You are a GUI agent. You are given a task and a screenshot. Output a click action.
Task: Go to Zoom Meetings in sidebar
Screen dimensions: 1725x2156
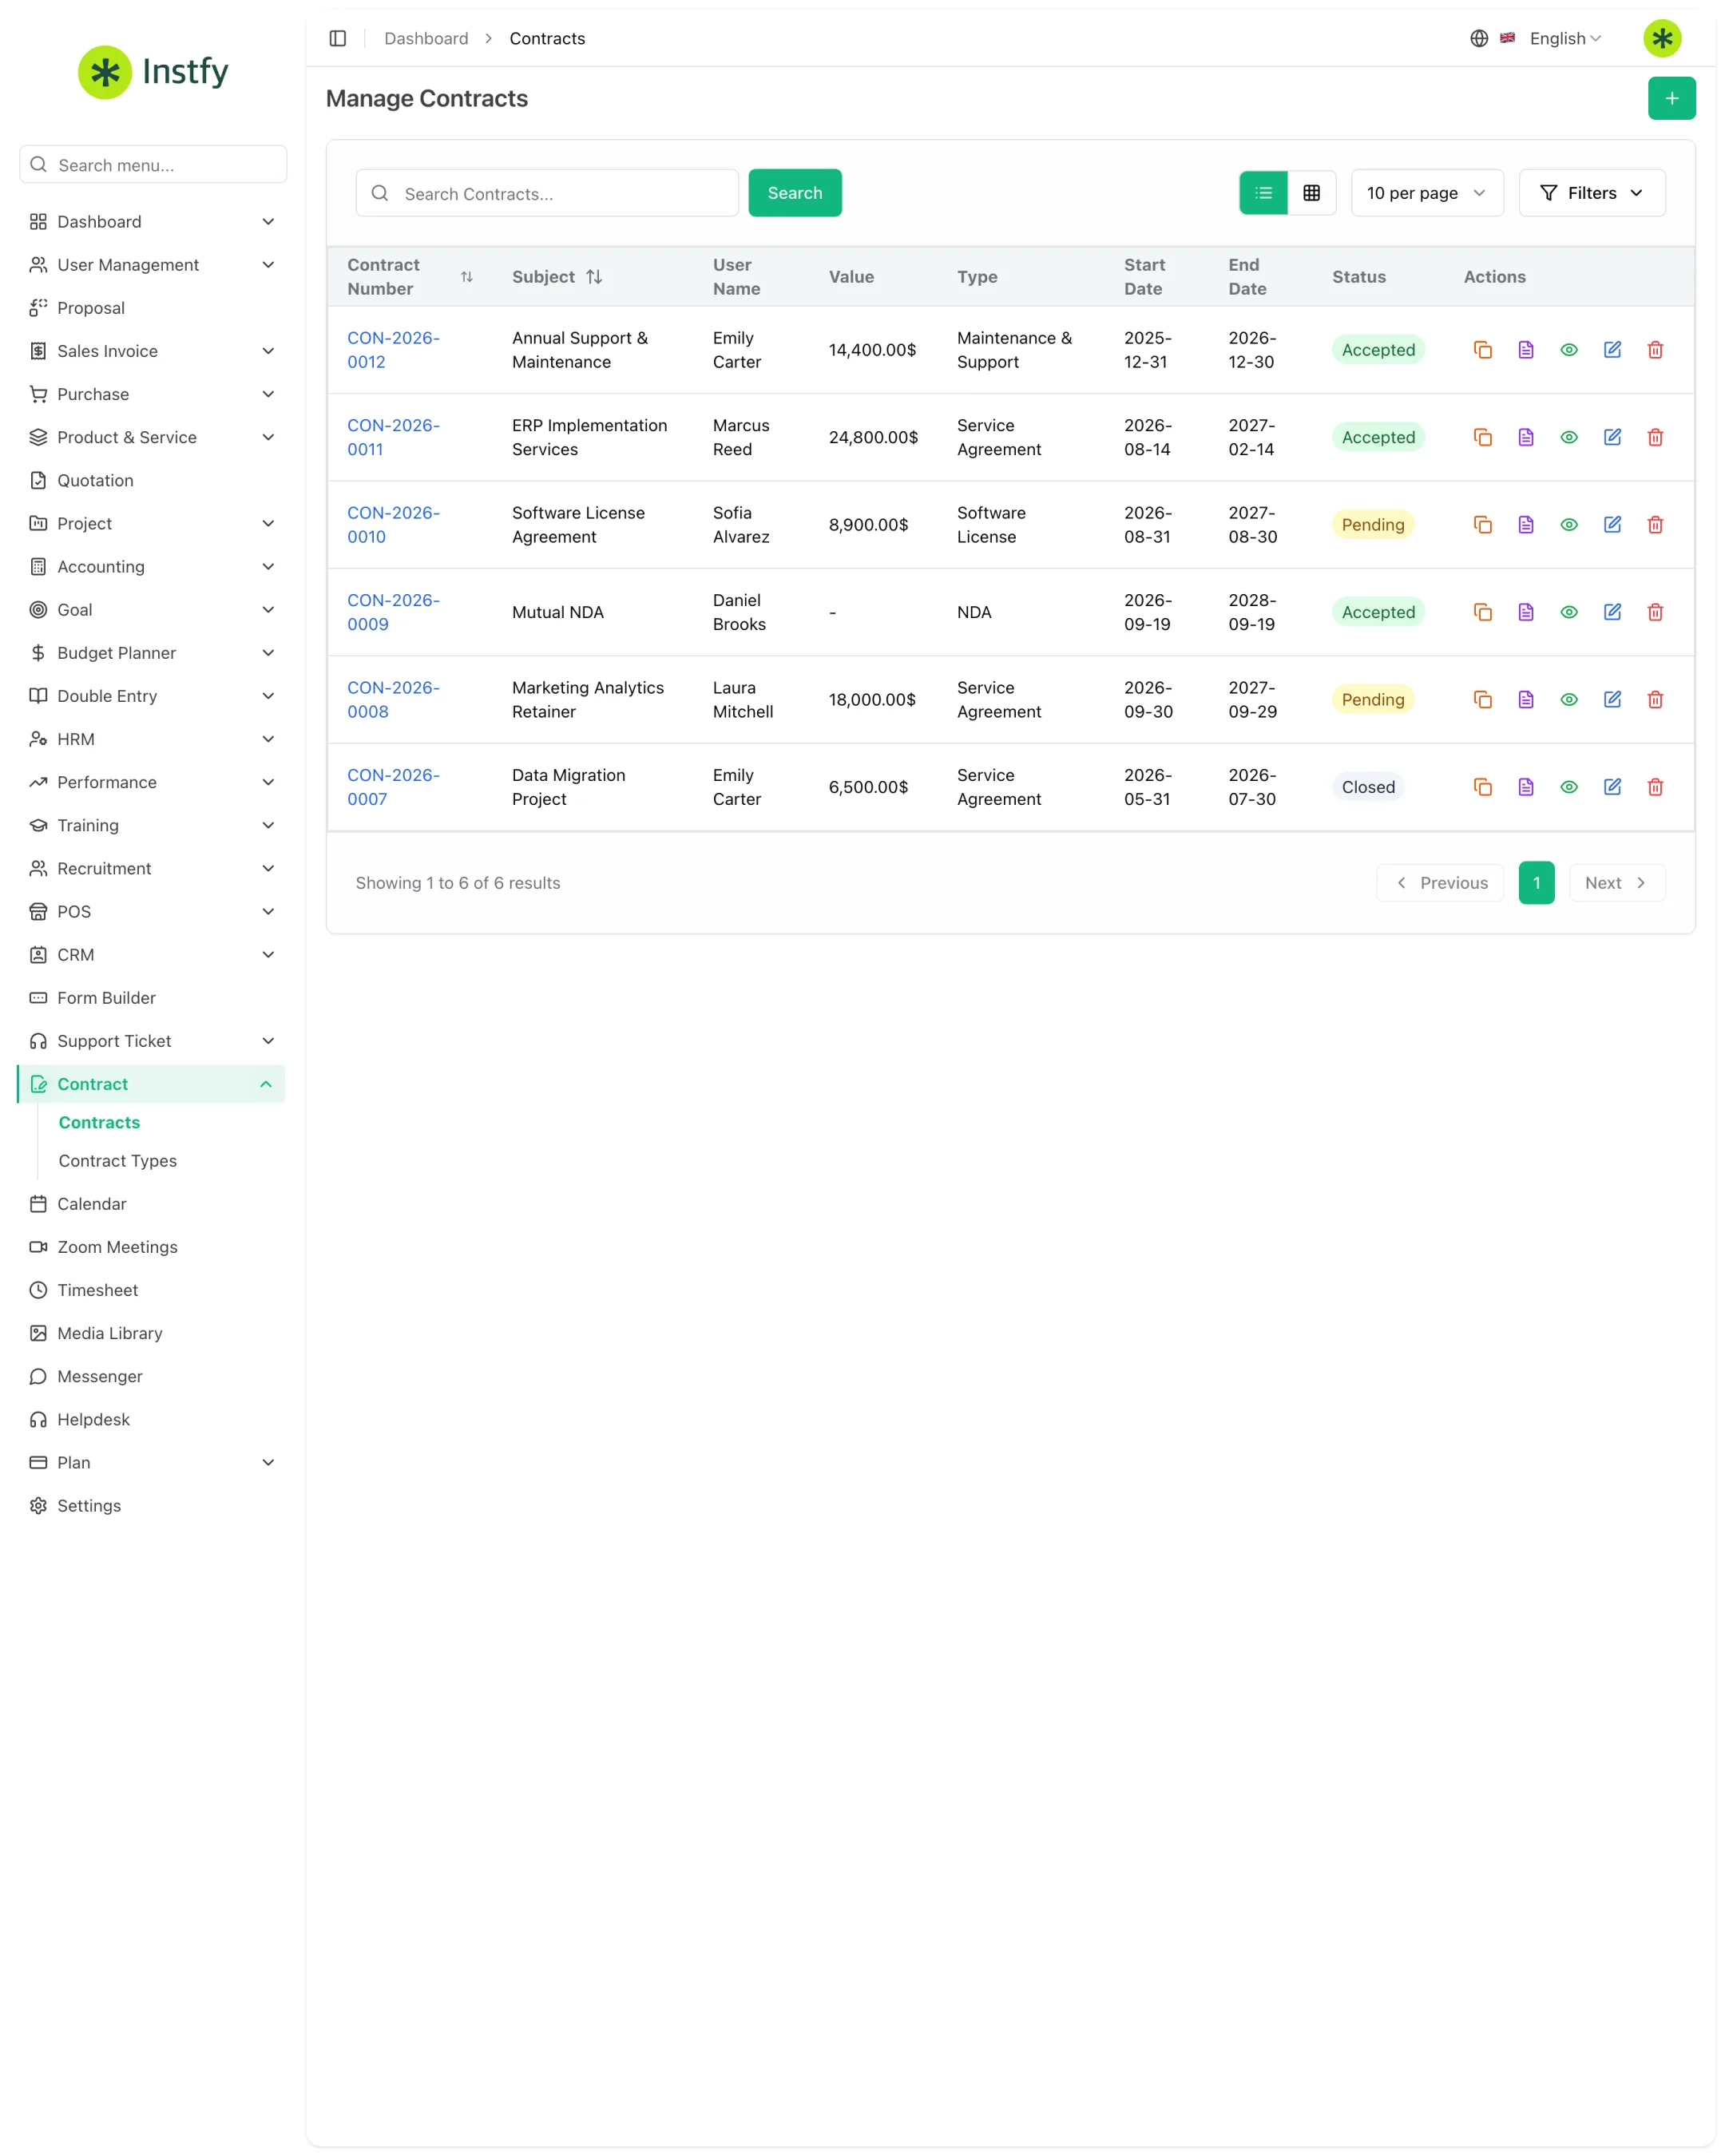click(x=152, y=1247)
